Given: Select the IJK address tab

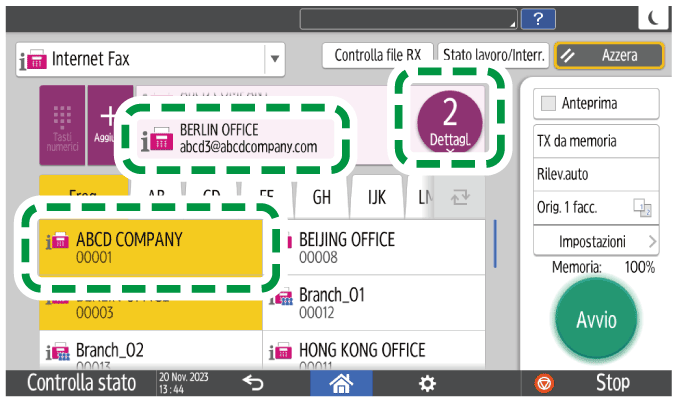Looking at the screenshot, I should [376, 197].
